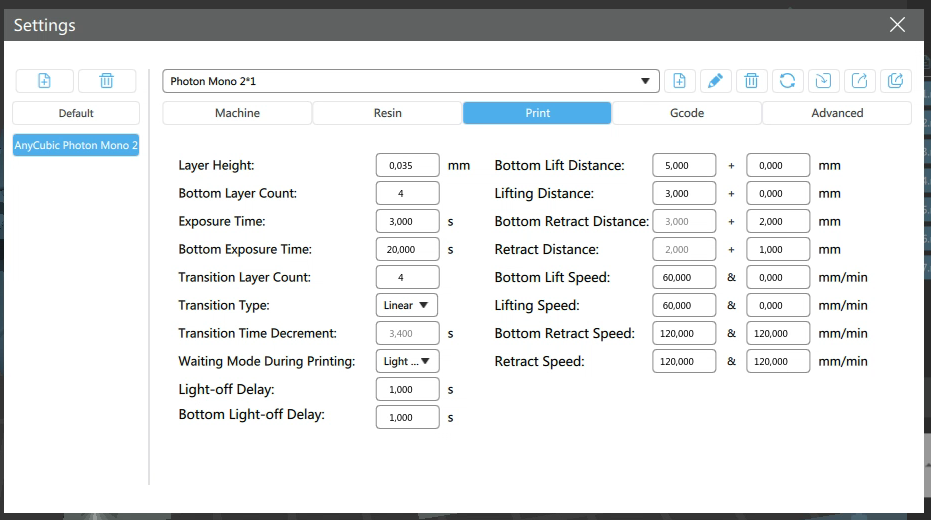
Task: Open the Transition Type Linear dropdown
Action: pyautogui.click(x=407, y=305)
